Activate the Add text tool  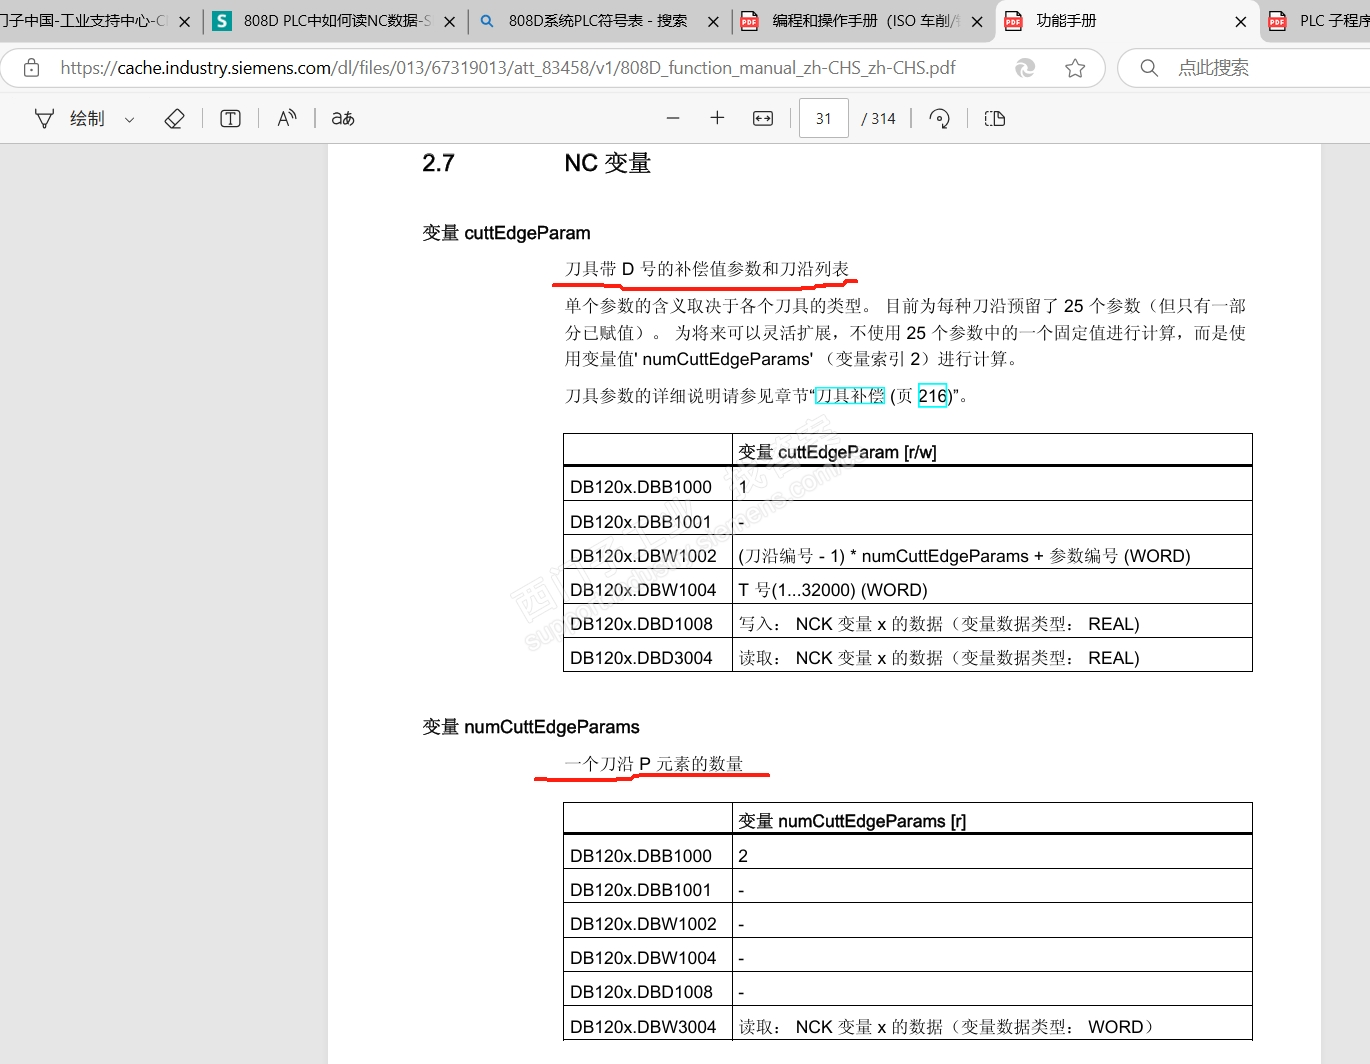[x=230, y=119]
